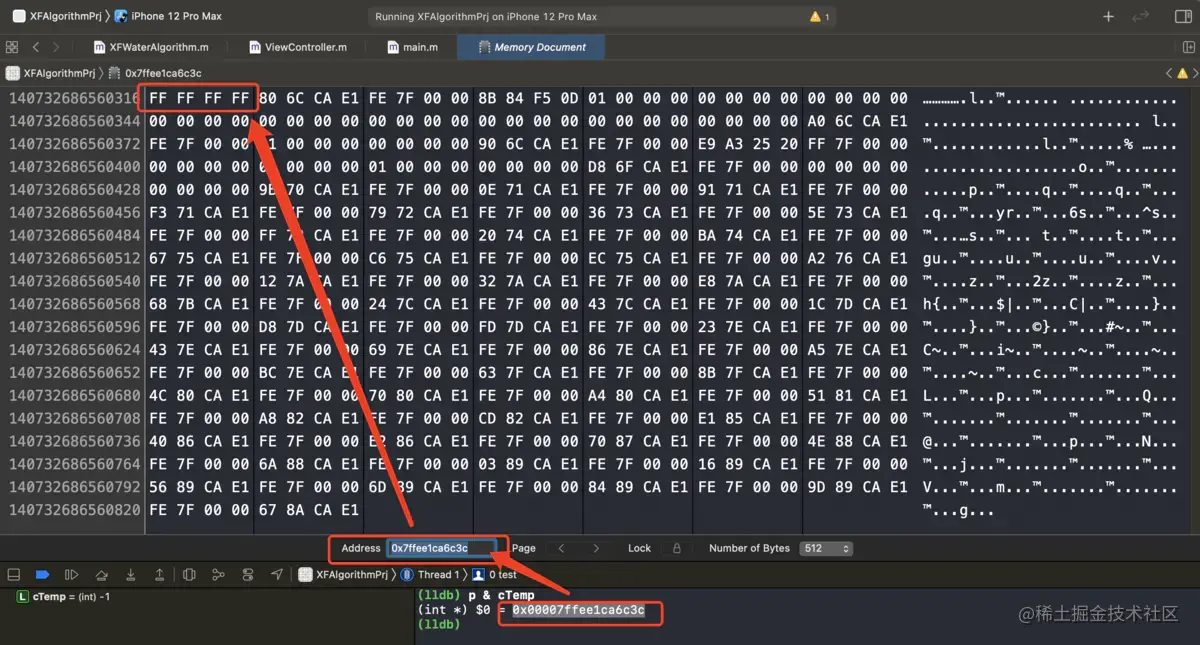Click the code review arrows icon
The height and width of the screenshot is (645, 1200).
point(1141,17)
